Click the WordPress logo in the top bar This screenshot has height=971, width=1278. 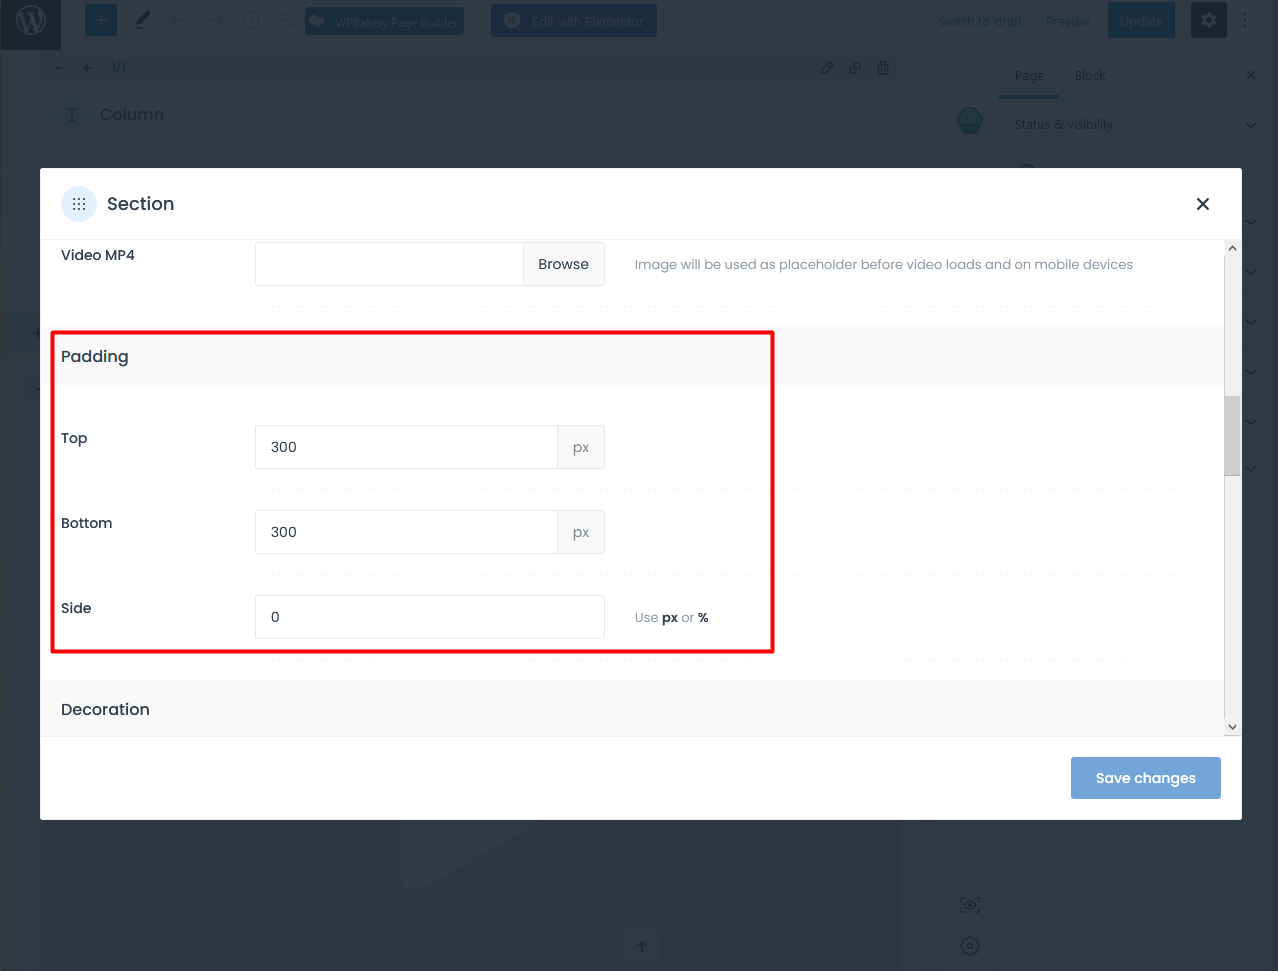(x=31, y=21)
